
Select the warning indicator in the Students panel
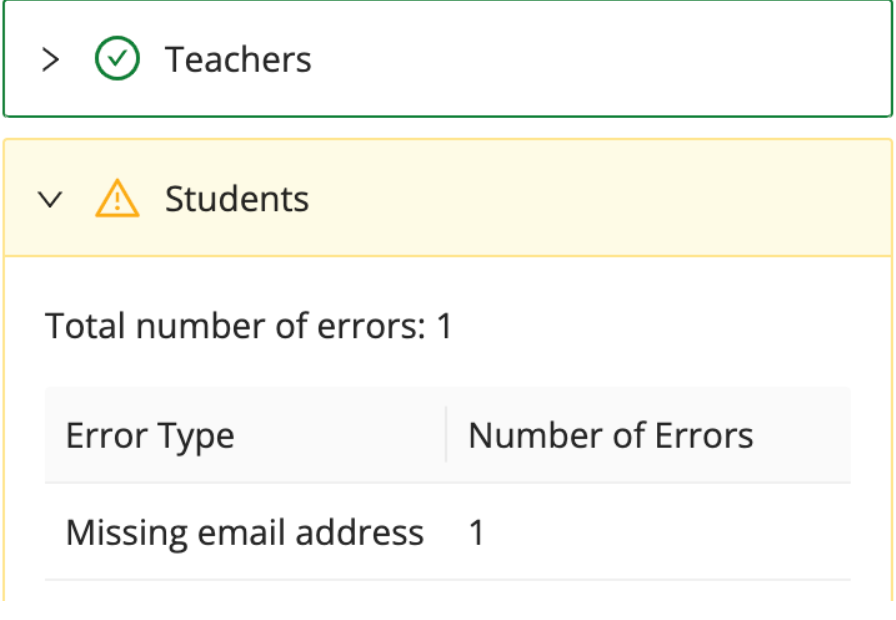pos(117,198)
